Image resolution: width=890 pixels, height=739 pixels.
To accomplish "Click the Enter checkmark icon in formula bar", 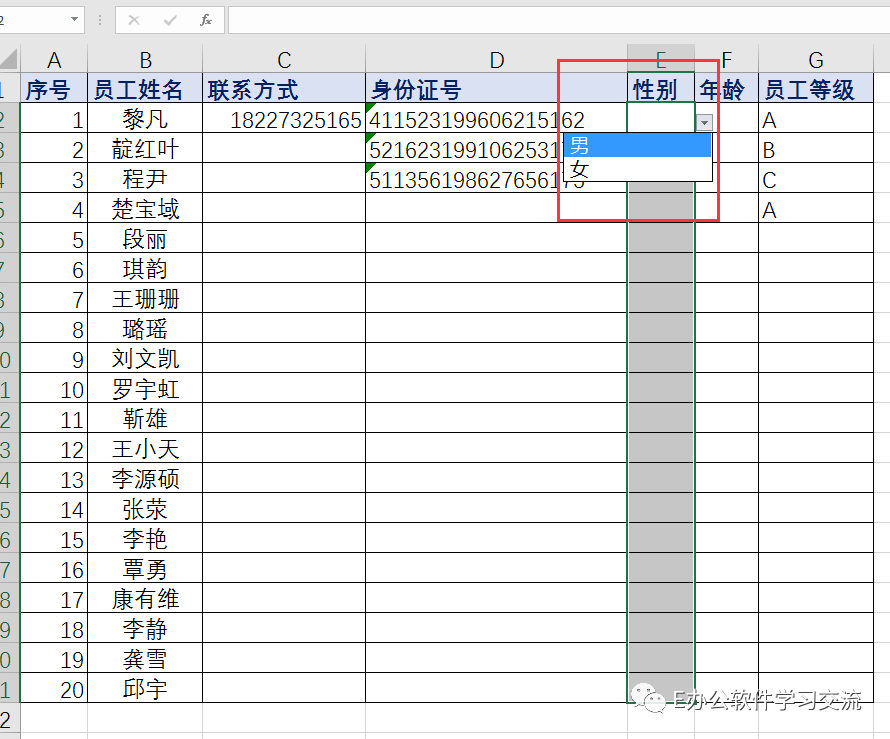I will click(x=170, y=20).
